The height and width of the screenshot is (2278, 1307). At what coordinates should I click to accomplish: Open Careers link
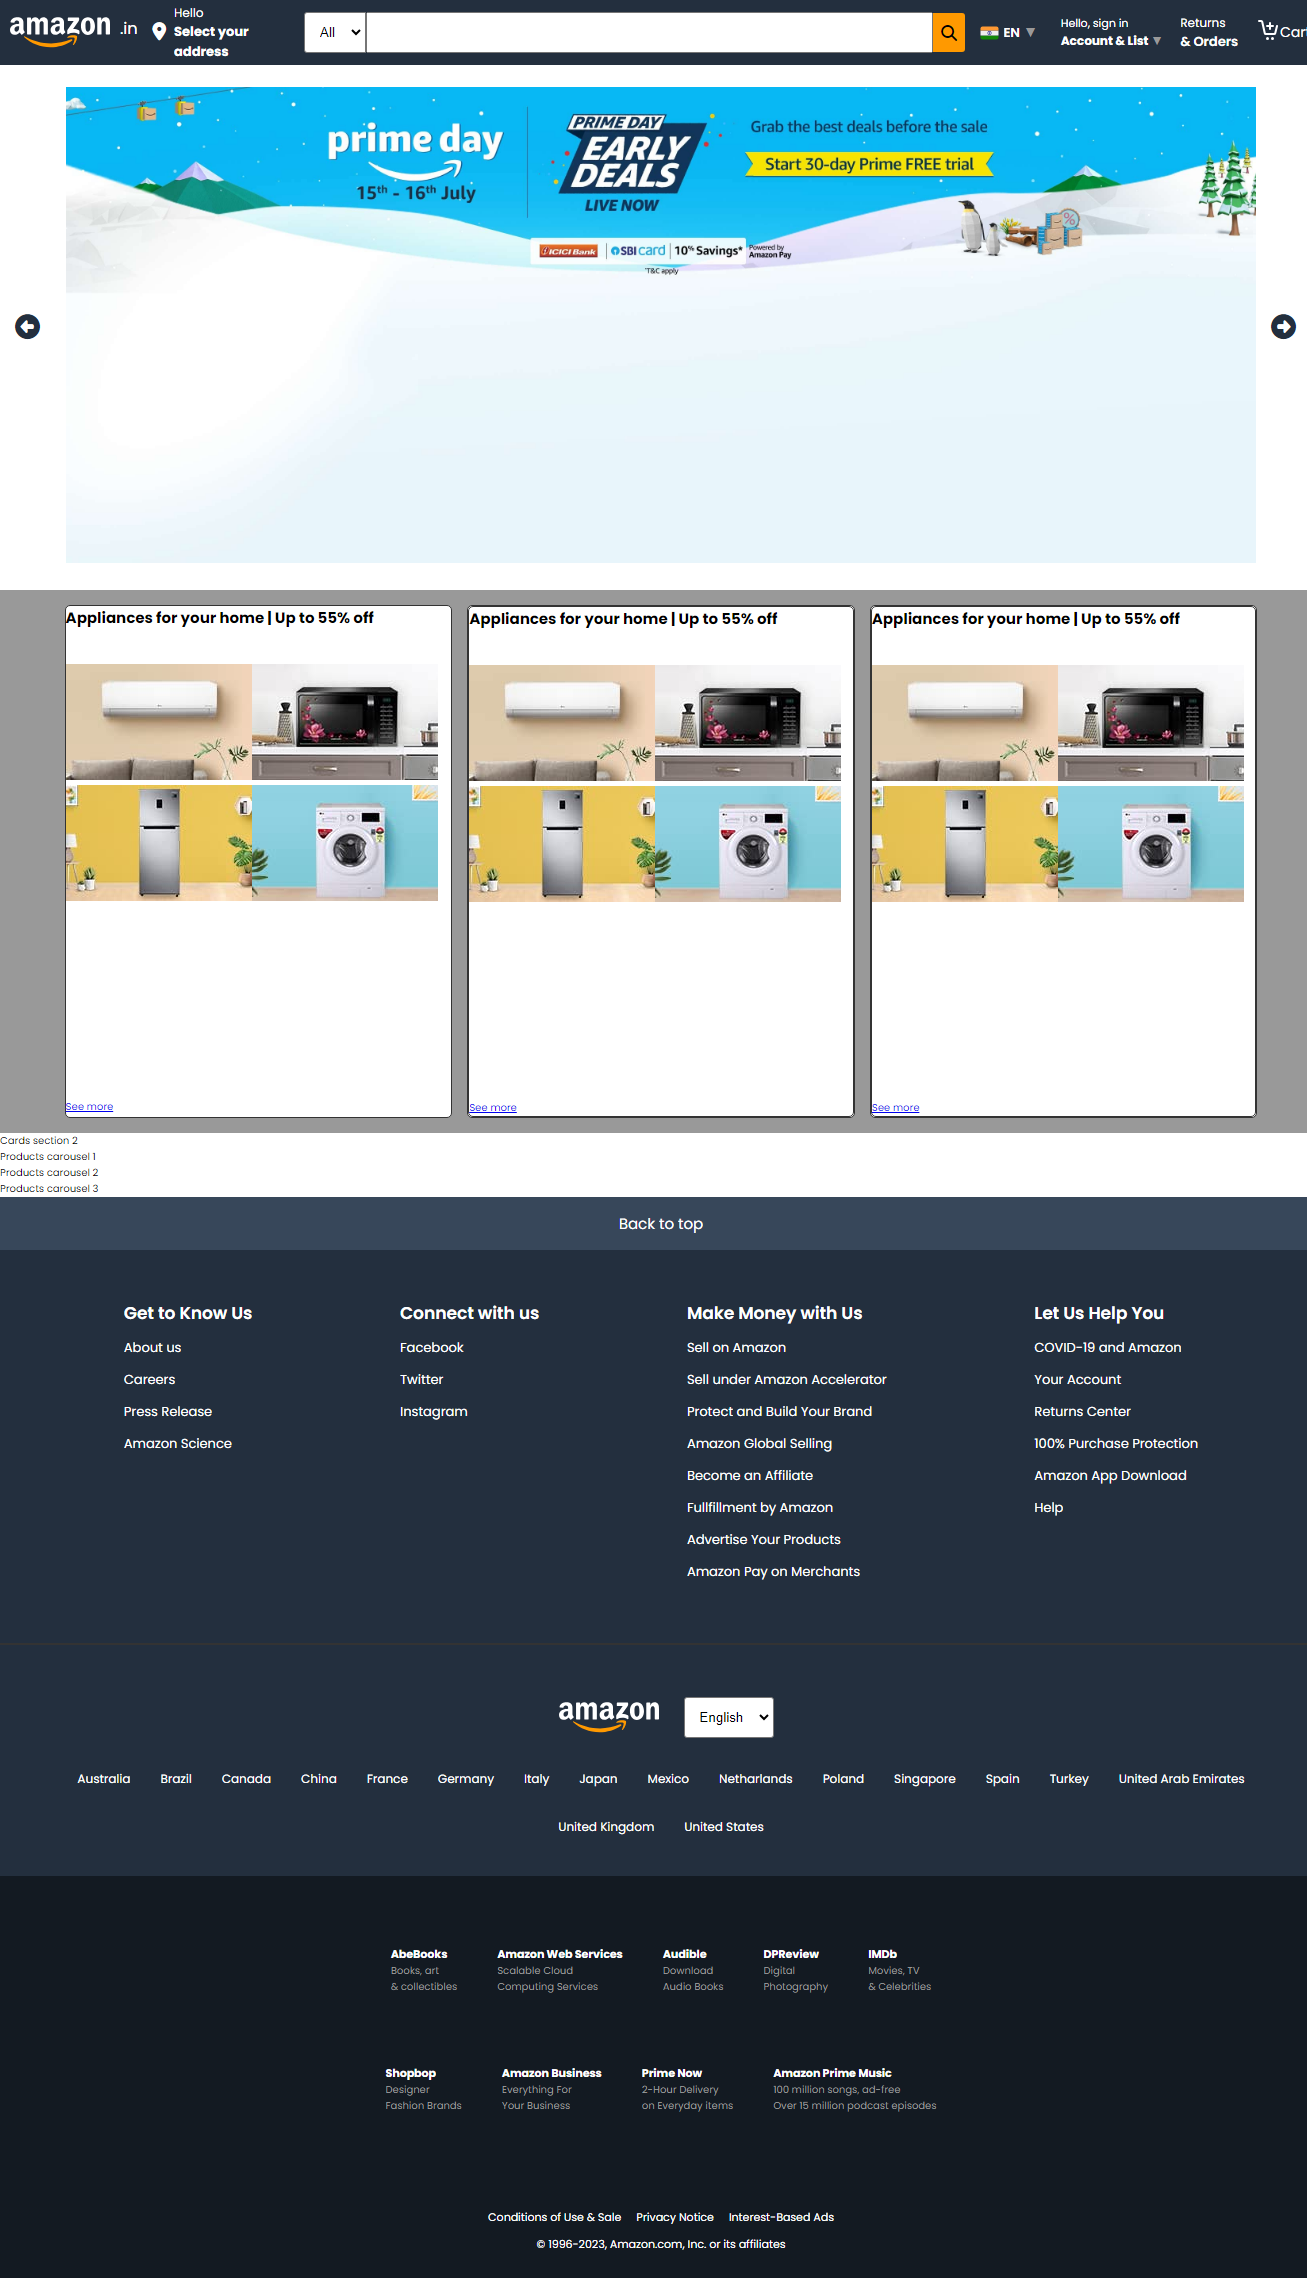(x=150, y=1380)
